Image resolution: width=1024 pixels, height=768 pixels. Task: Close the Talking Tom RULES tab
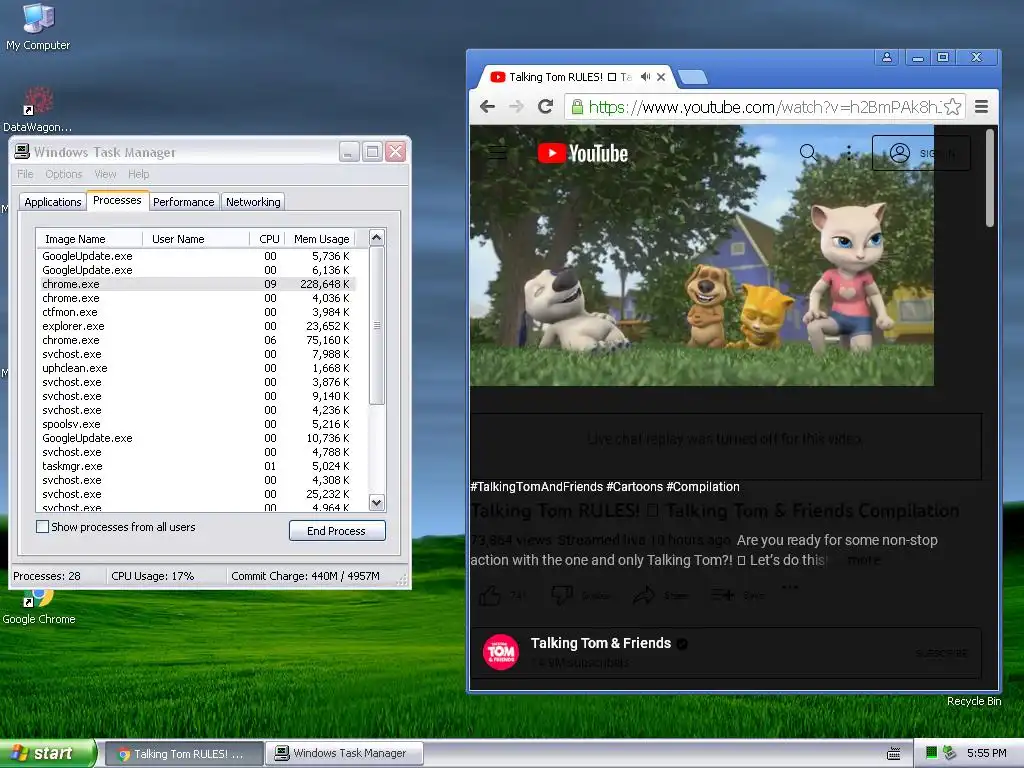[x=661, y=77]
